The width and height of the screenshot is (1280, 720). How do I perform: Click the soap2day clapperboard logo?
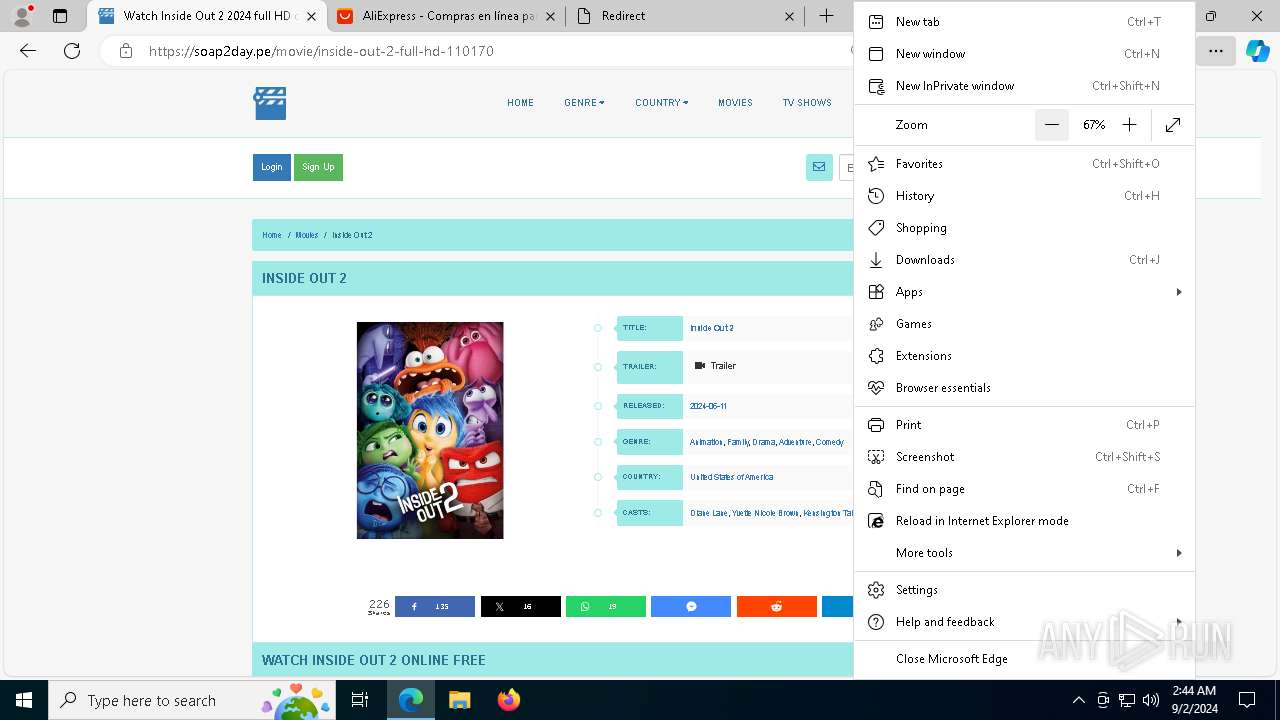click(x=270, y=103)
